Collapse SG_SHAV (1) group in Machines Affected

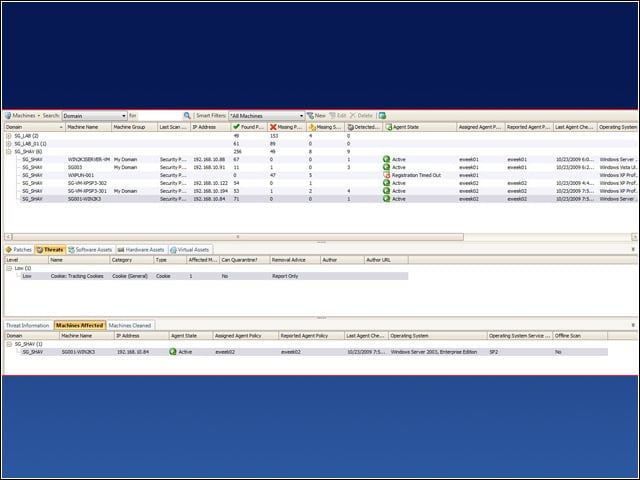pyautogui.click(x=9, y=344)
